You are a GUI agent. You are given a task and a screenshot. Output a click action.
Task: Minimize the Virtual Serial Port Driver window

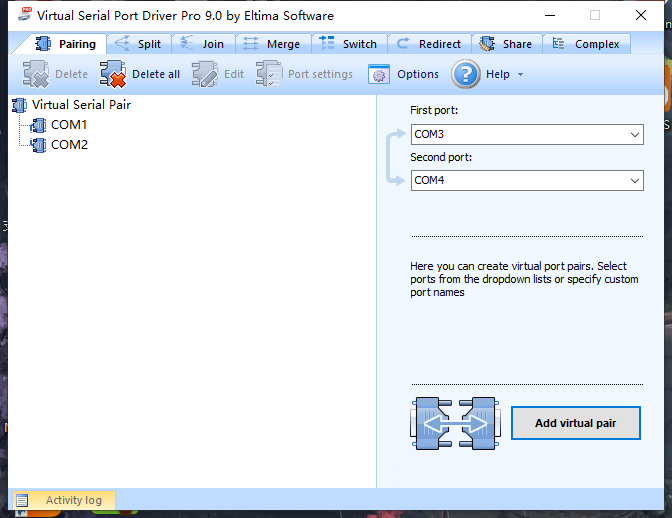(x=550, y=15)
